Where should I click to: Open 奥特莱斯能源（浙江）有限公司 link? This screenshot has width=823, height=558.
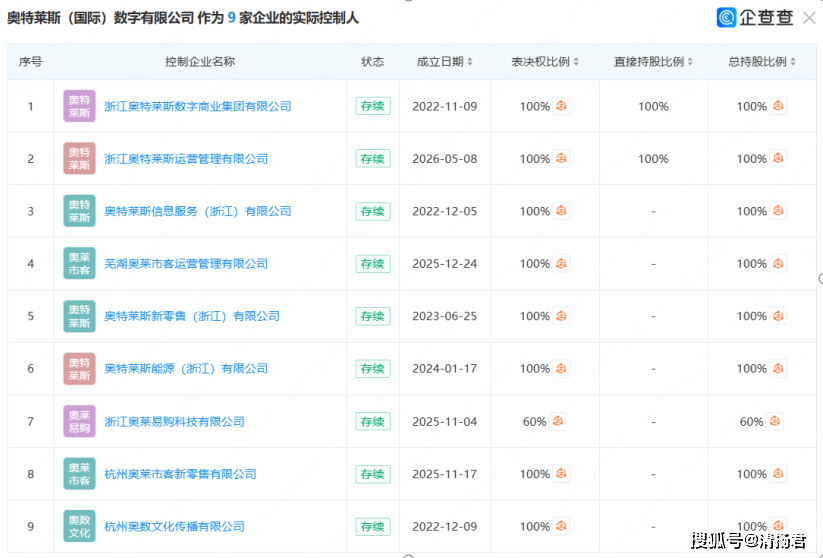pos(186,369)
